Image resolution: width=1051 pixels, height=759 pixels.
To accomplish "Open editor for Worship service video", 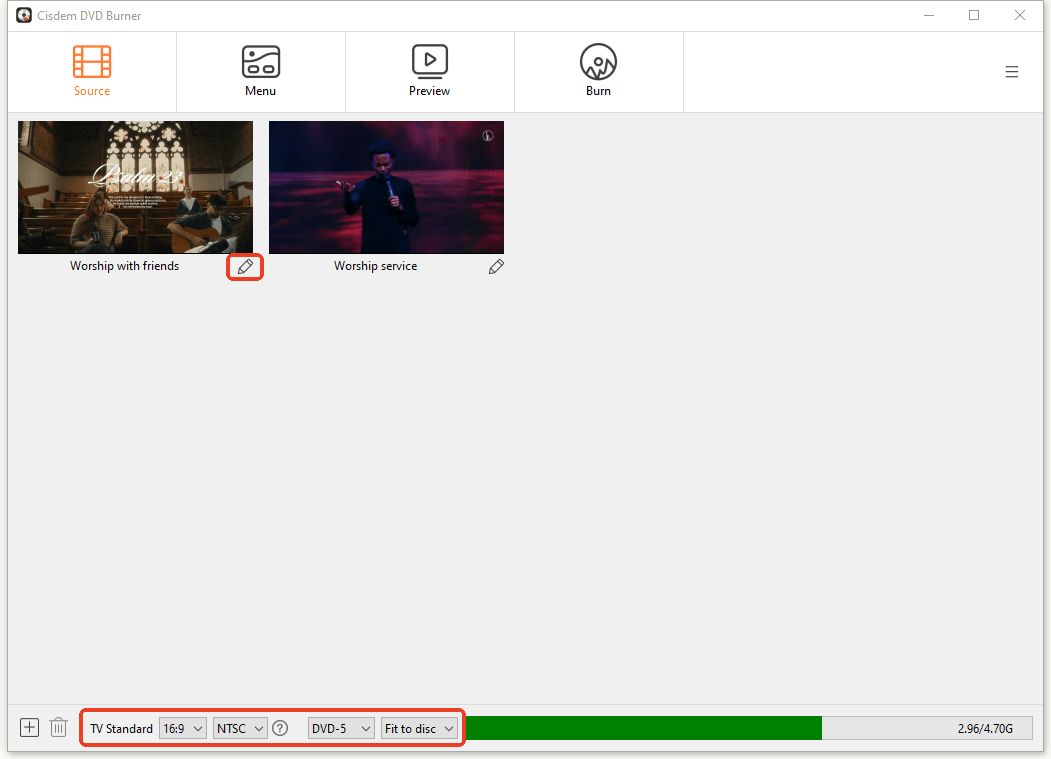I will 495,266.
